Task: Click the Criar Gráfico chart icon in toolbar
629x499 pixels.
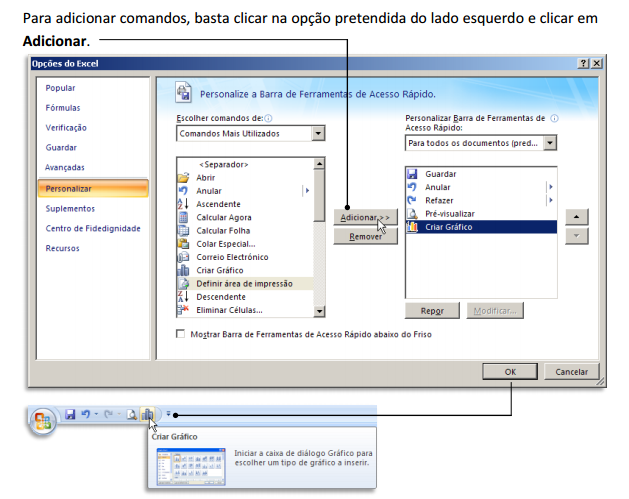Action: pyautogui.click(x=147, y=414)
